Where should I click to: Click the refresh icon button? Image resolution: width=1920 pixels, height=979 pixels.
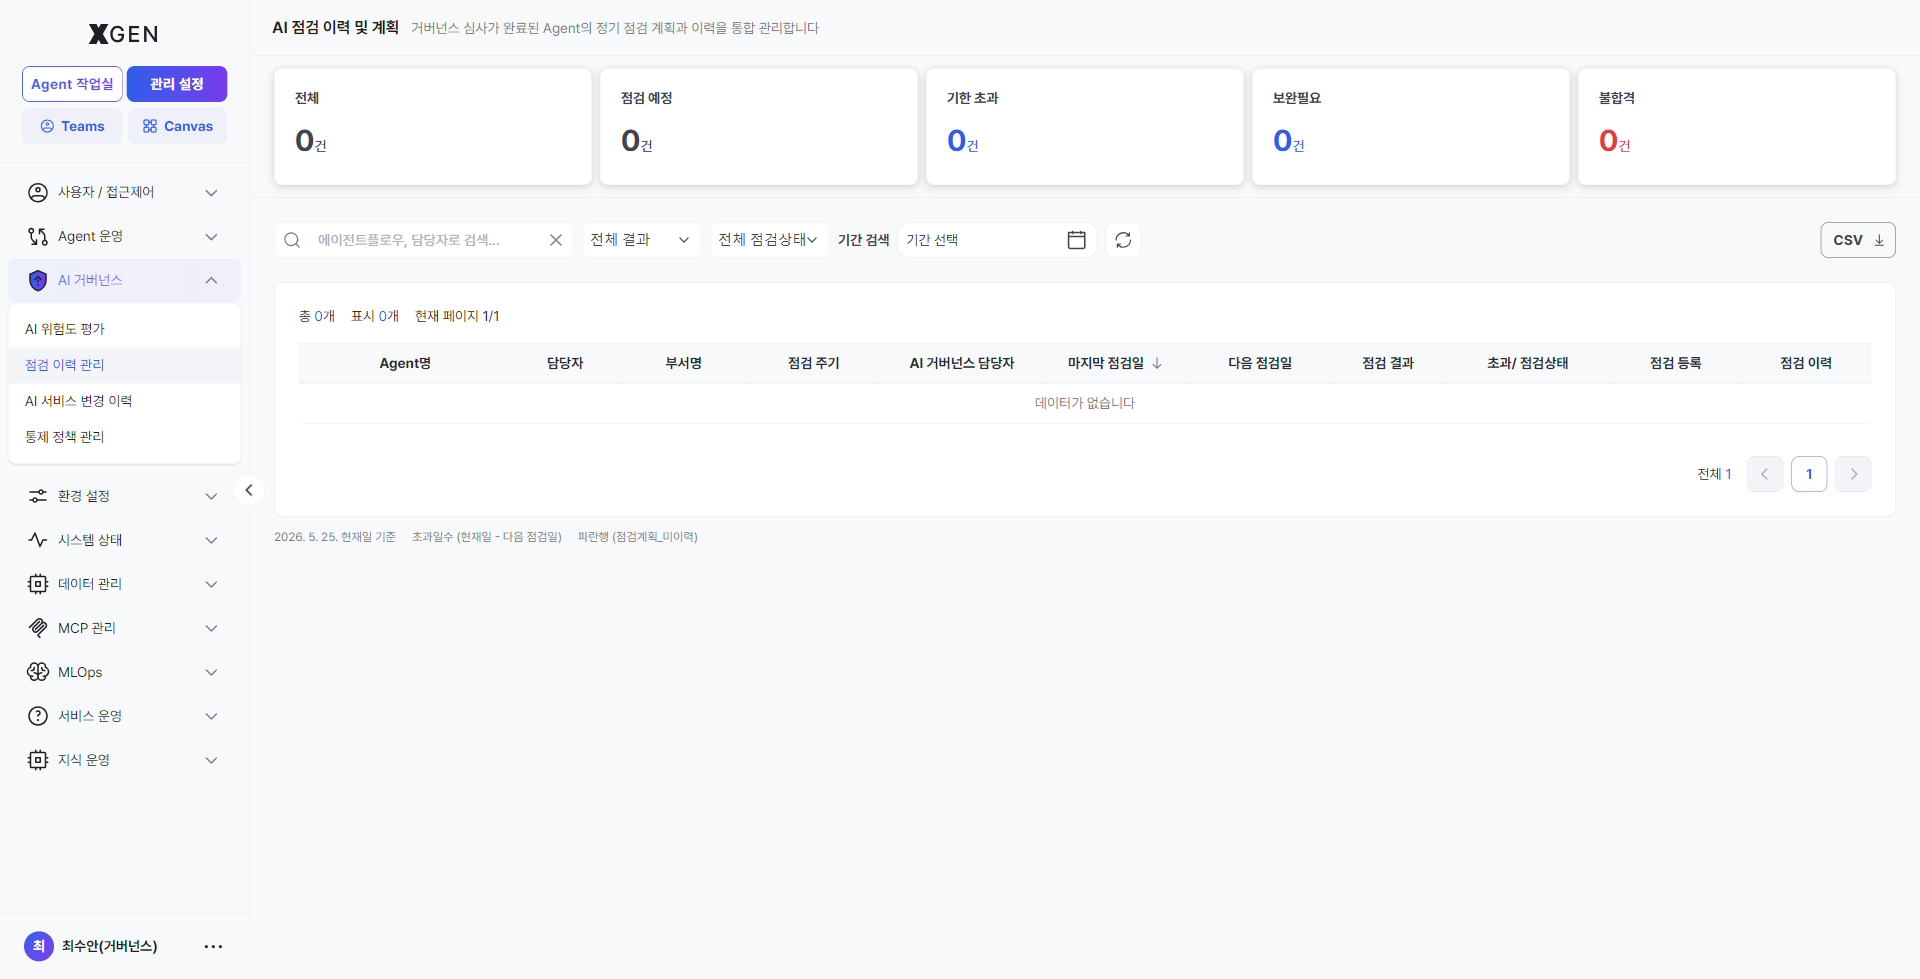1123,240
